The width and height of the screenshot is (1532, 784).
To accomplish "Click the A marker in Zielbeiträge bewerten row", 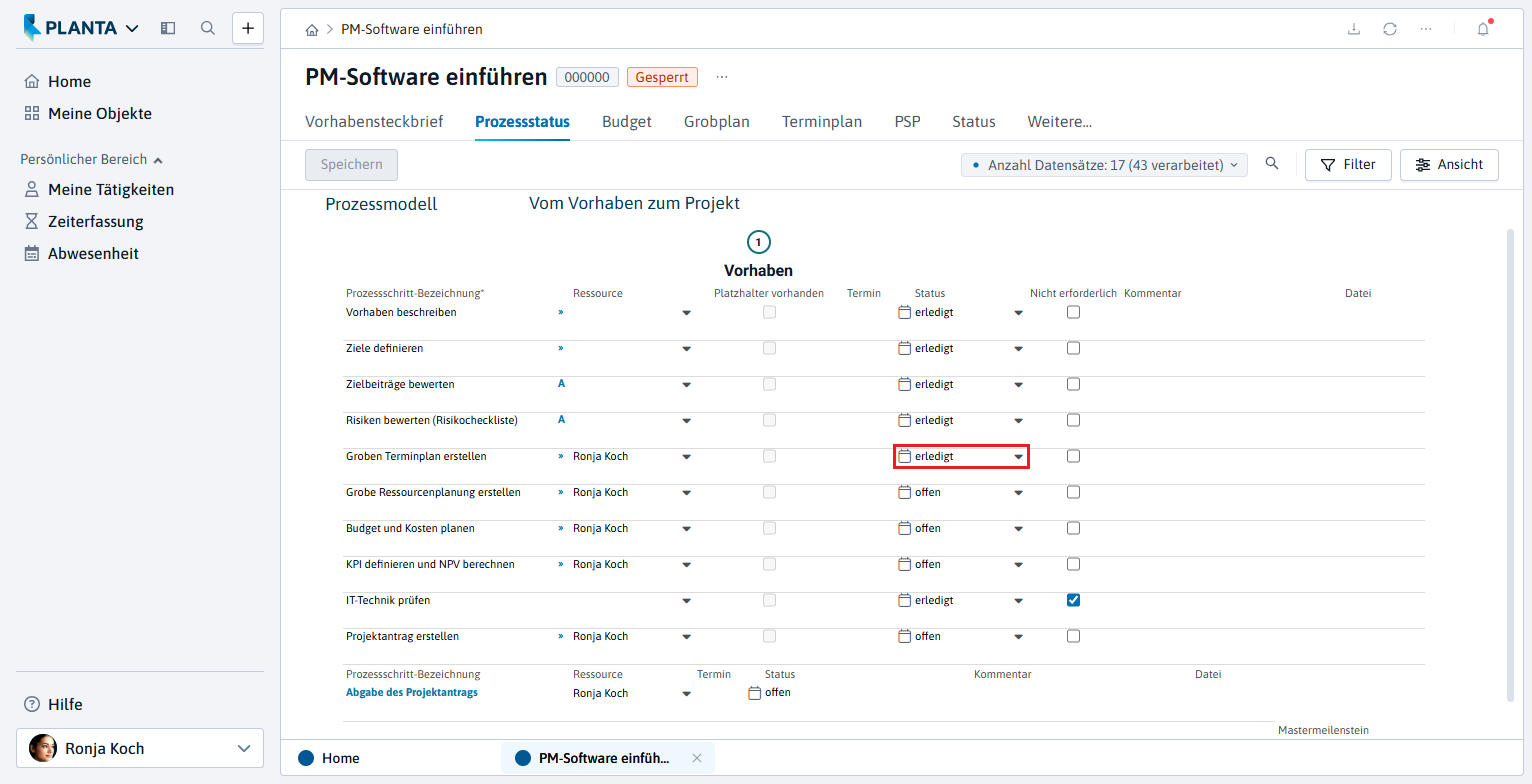I will point(561,383).
